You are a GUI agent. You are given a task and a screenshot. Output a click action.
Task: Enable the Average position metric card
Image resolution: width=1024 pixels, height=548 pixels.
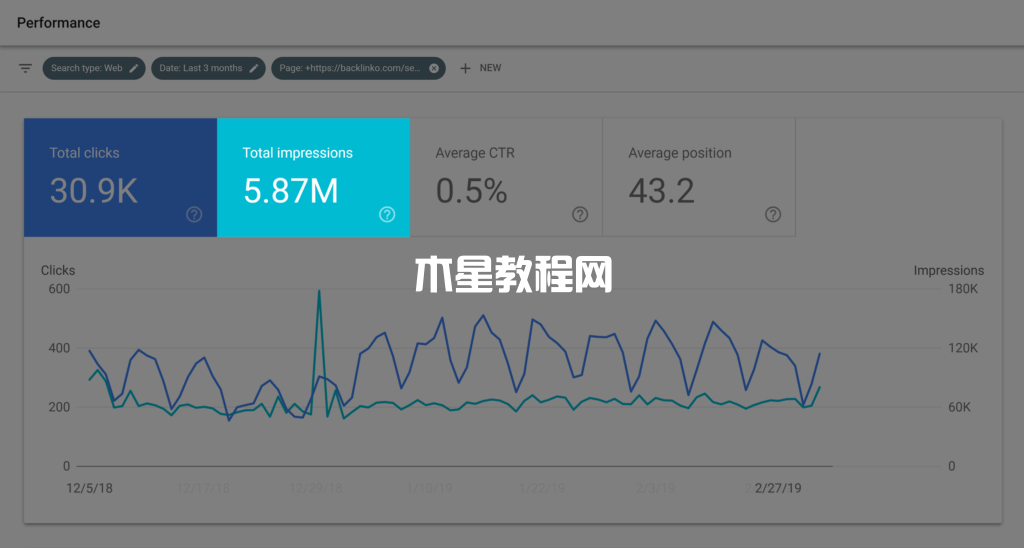coord(699,177)
